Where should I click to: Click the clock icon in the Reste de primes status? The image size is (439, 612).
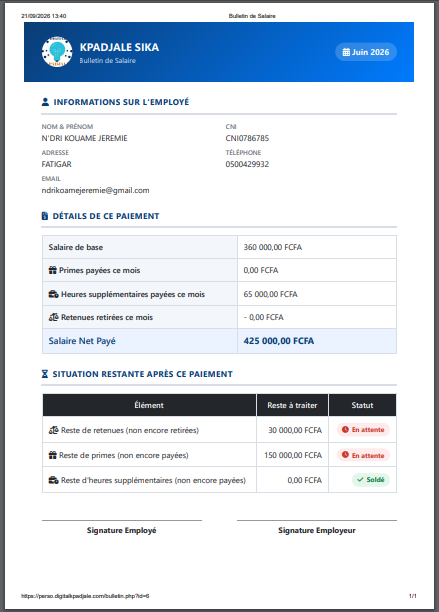pos(345,455)
